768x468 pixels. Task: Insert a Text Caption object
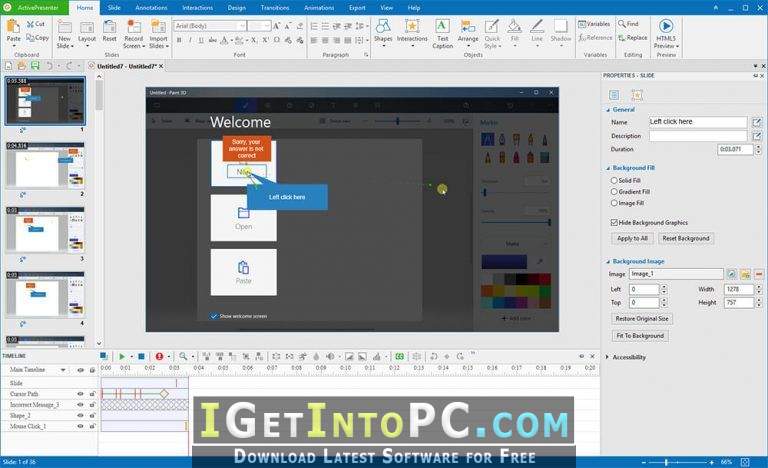442,33
